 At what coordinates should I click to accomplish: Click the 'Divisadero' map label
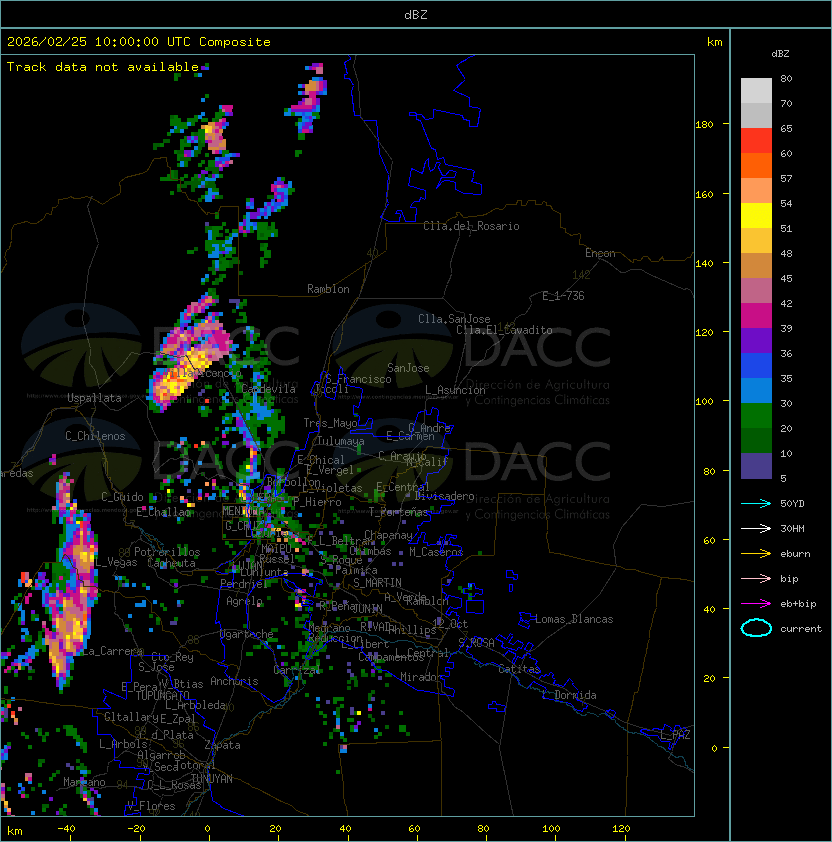point(445,496)
